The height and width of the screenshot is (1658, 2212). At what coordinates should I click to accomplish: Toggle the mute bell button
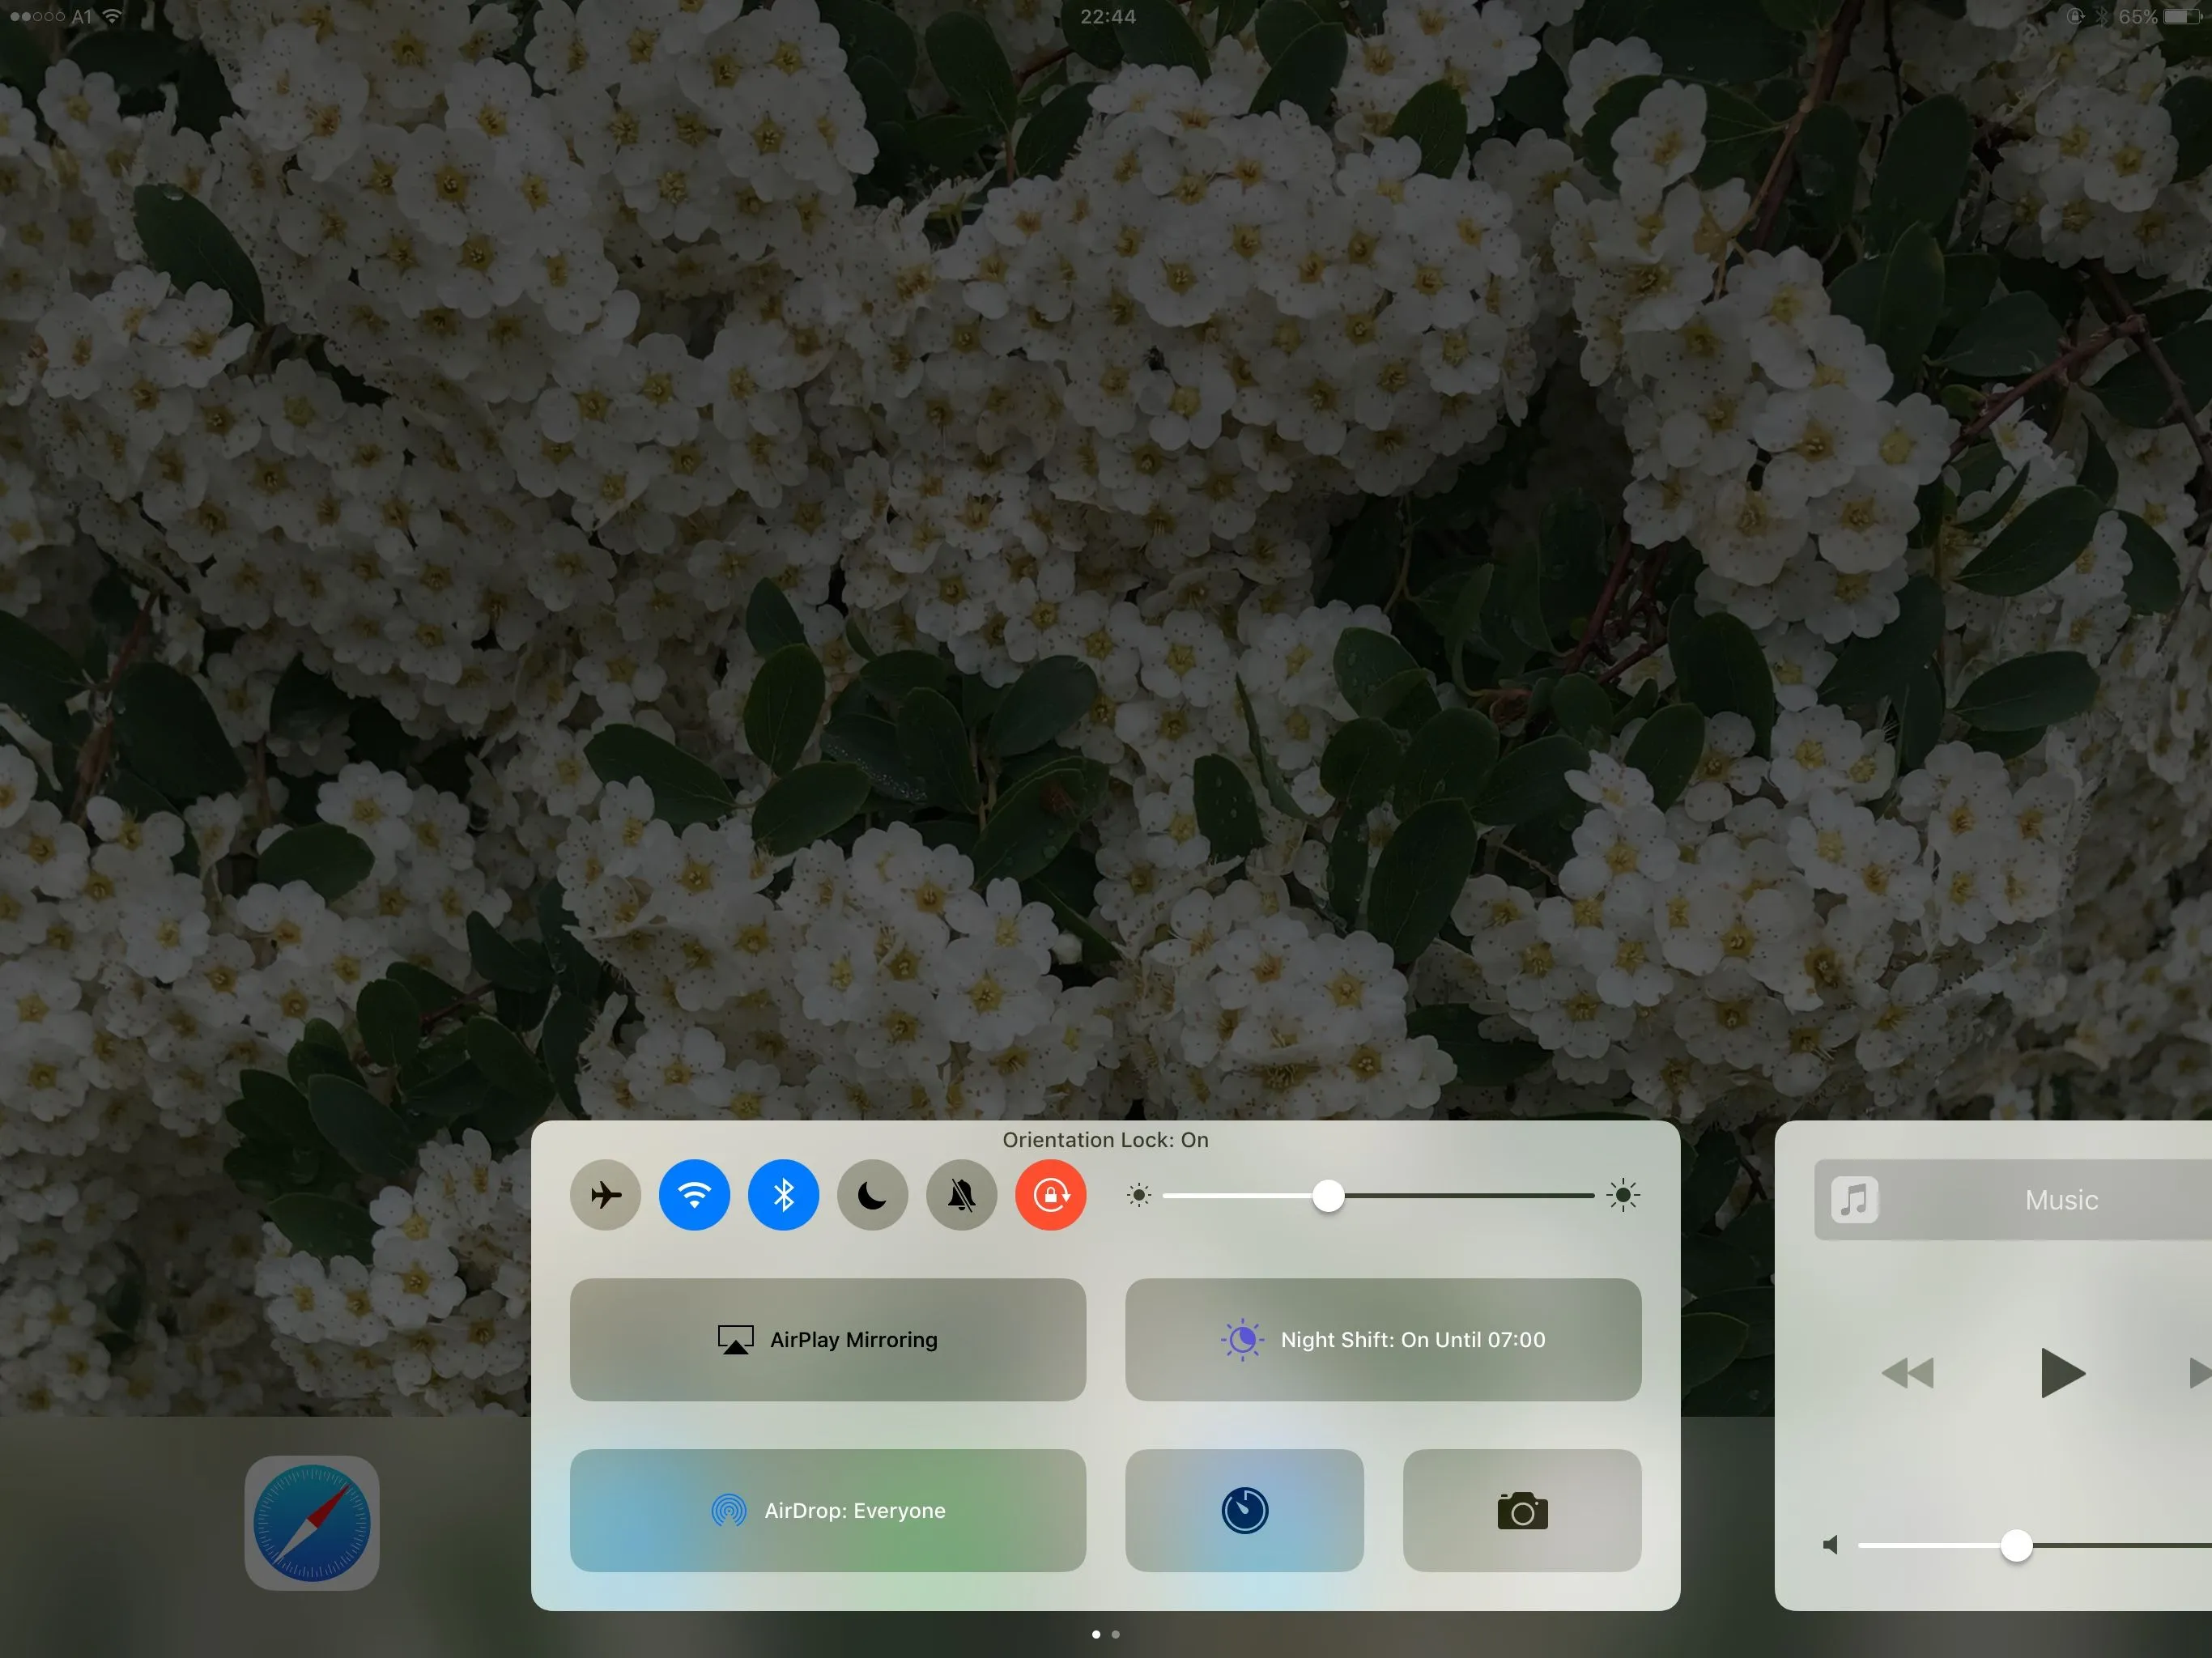(x=961, y=1195)
